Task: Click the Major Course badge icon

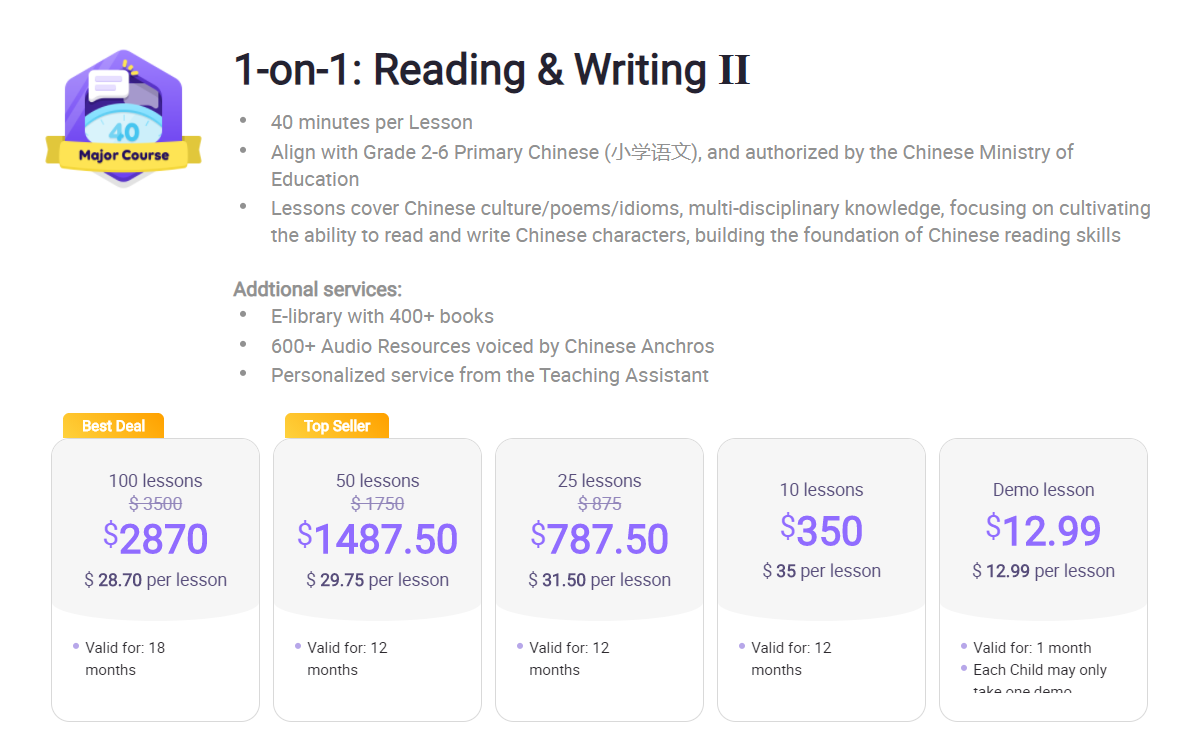Action: 123,119
